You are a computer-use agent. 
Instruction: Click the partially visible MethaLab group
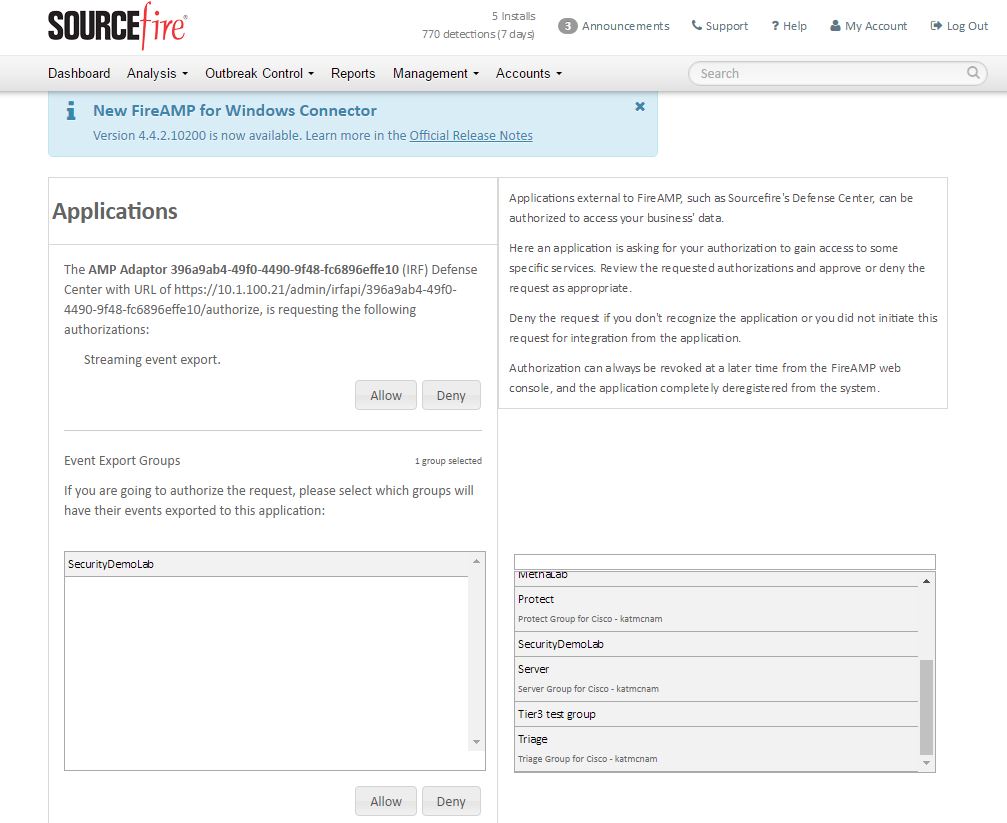tap(717, 578)
